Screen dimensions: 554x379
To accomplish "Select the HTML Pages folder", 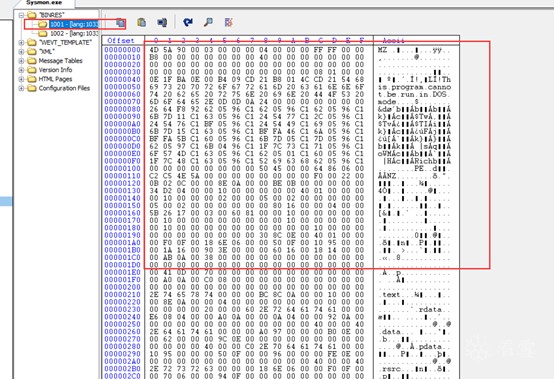I will pyautogui.click(x=55, y=79).
